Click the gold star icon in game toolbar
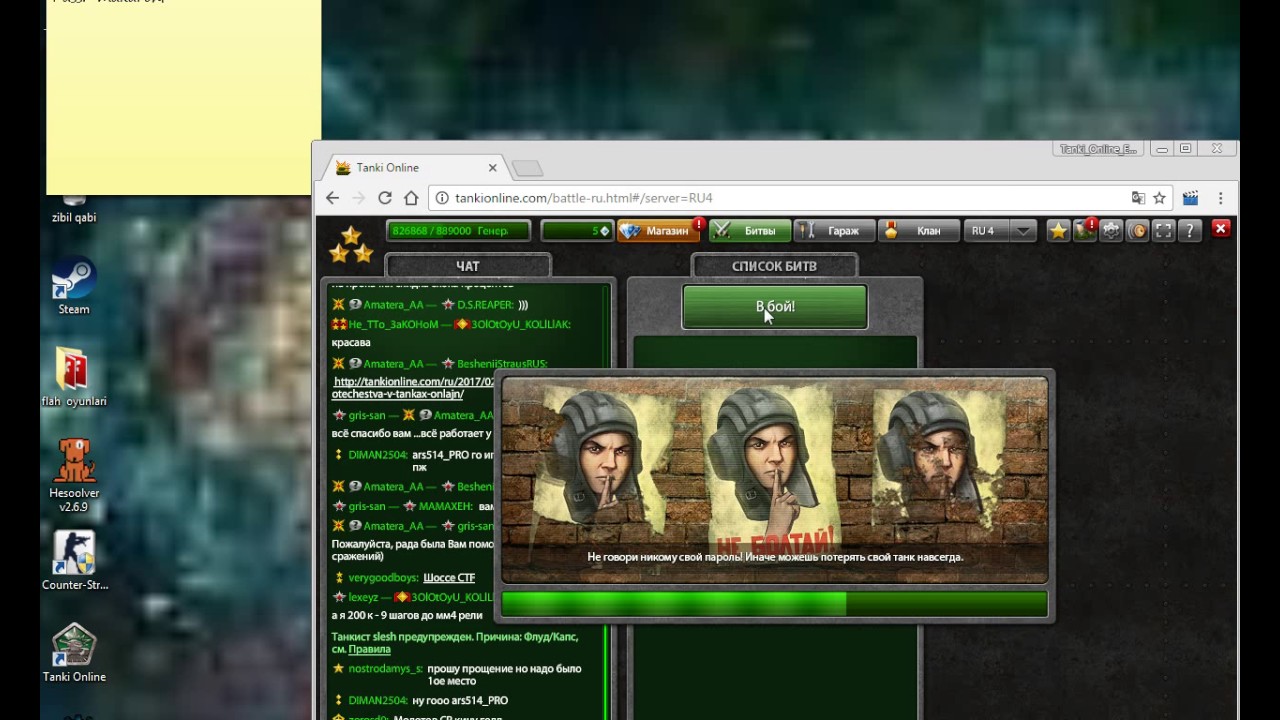Viewport: 1280px width, 720px height. tap(1058, 231)
